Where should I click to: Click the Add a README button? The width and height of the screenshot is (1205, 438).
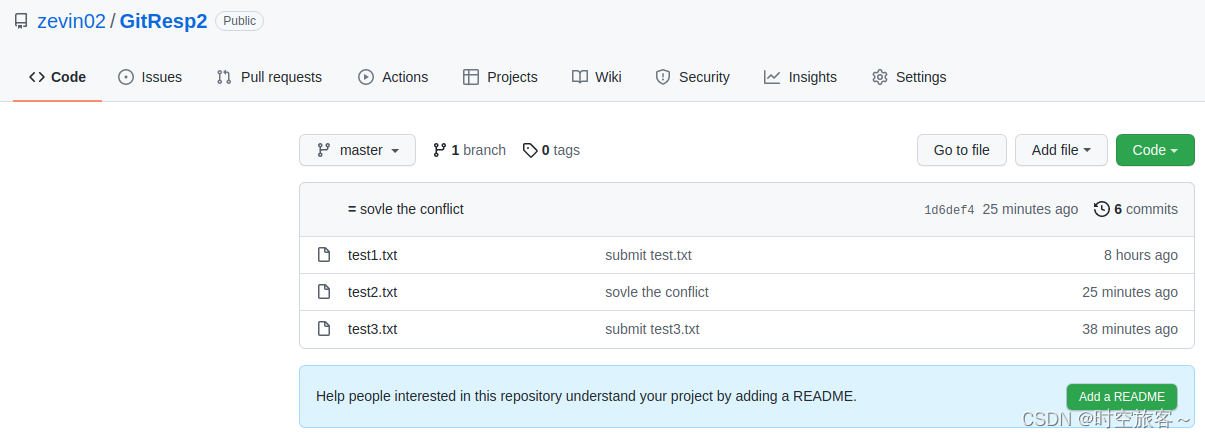[x=1121, y=396]
